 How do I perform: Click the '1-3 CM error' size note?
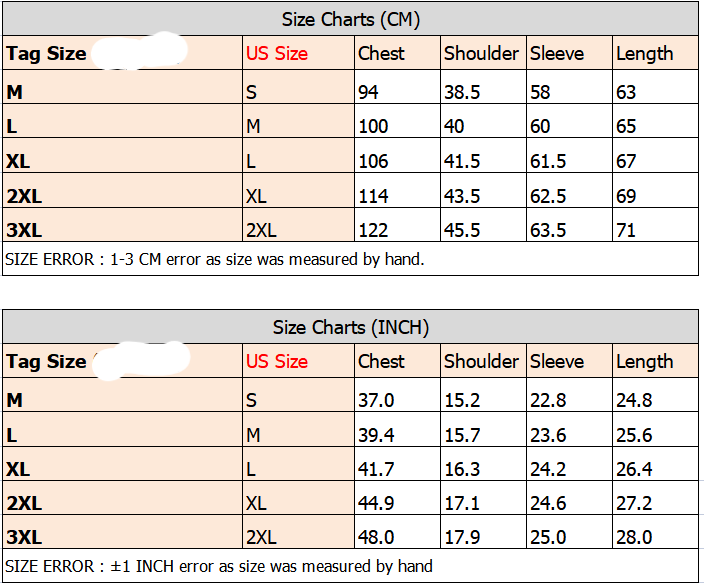coord(215,259)
